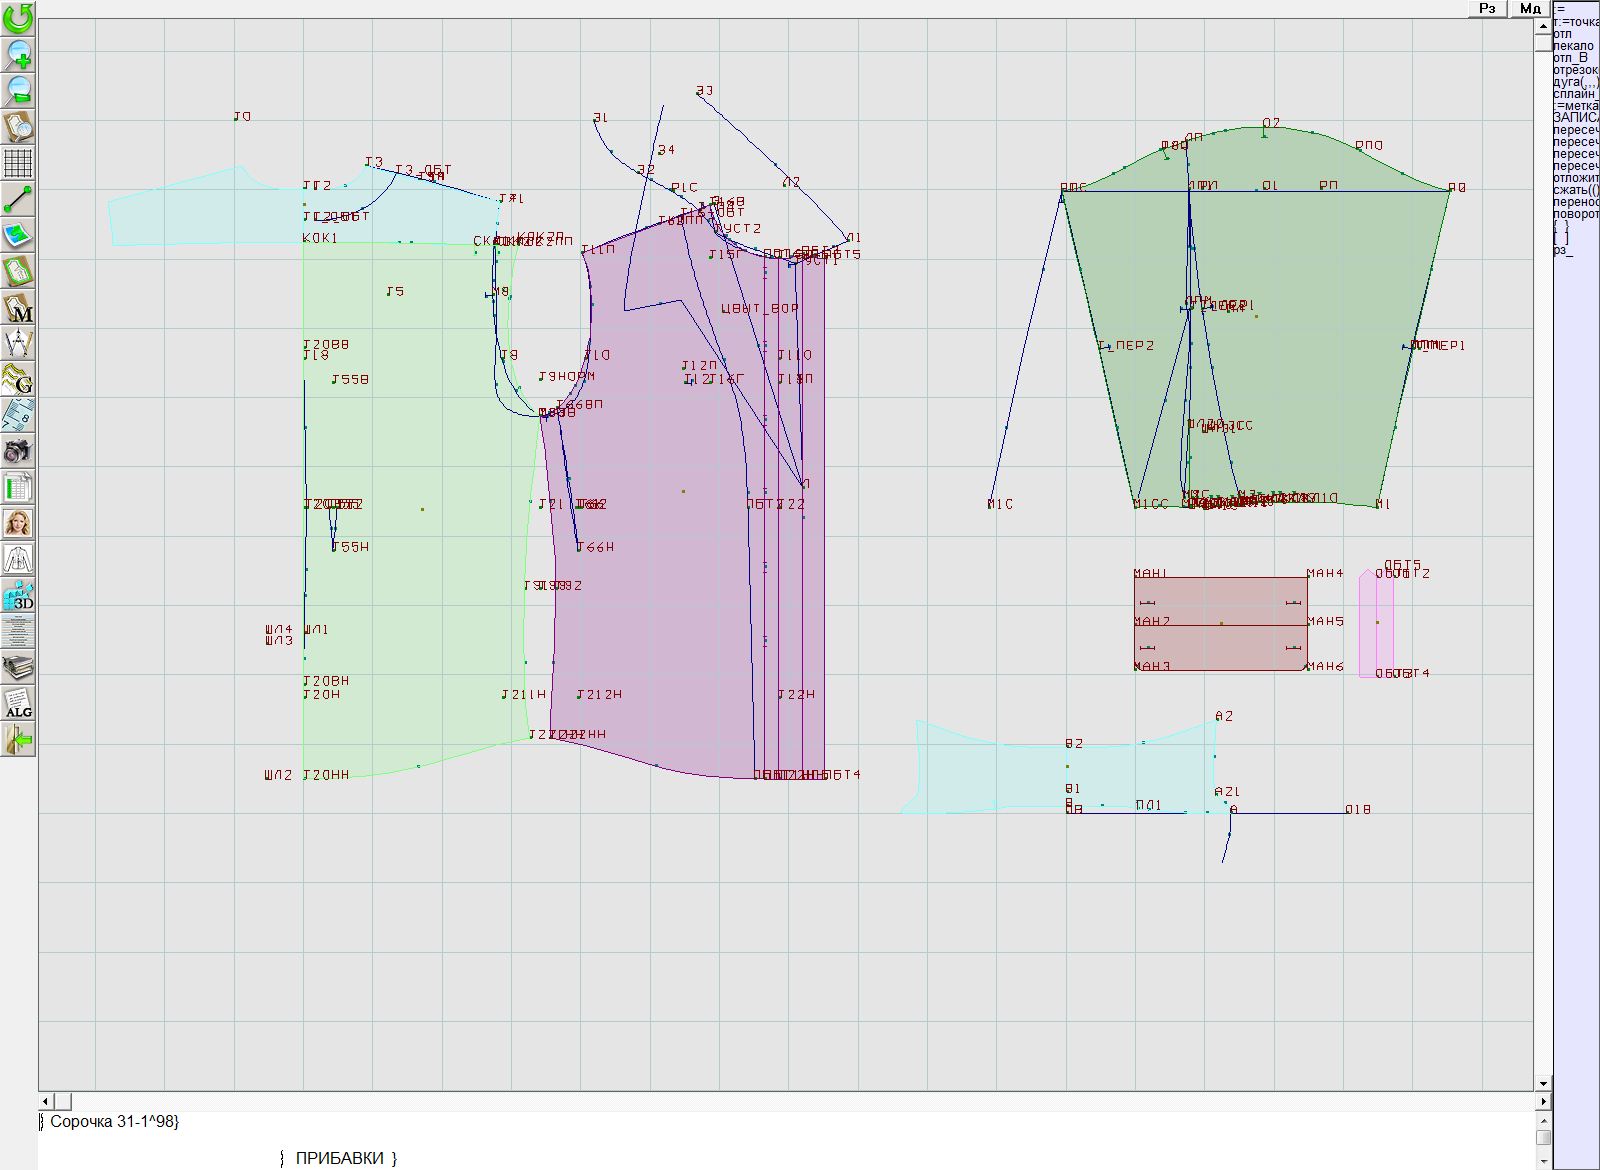Click the compass measuring tool icon
This screenshot has width=1600, height=1170.
tap(18, 343)
